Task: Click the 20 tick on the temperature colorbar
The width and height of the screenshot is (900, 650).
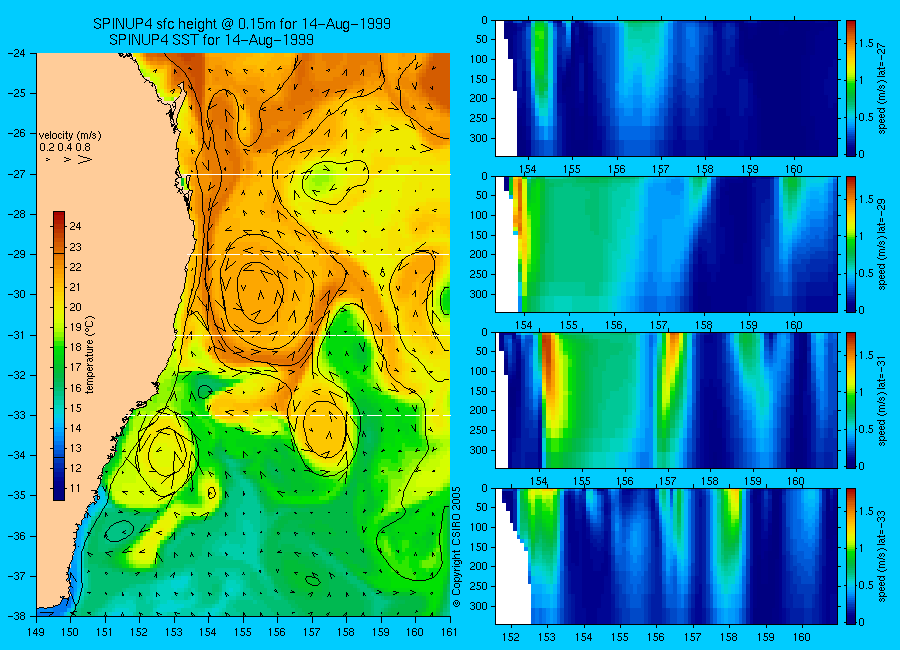Action: pos(75,307)
